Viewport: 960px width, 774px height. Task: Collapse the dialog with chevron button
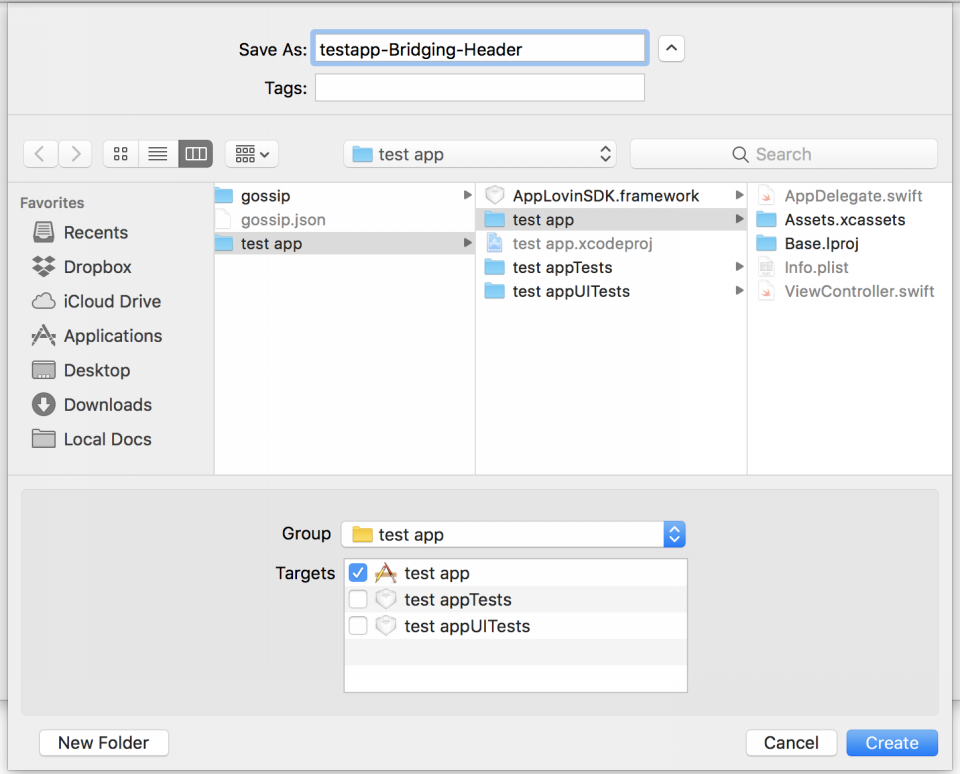tap(672, 49)
